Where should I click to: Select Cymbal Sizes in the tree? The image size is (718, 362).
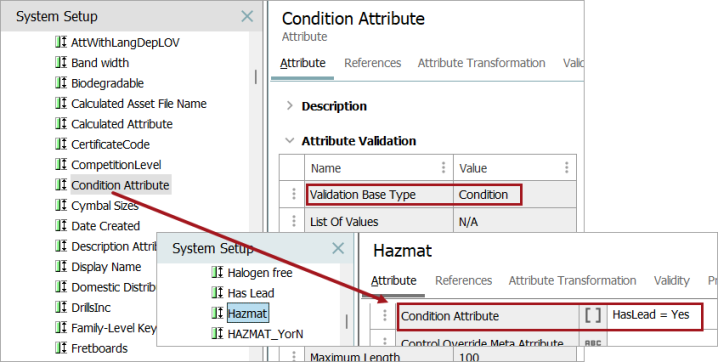tap(104, 206)
